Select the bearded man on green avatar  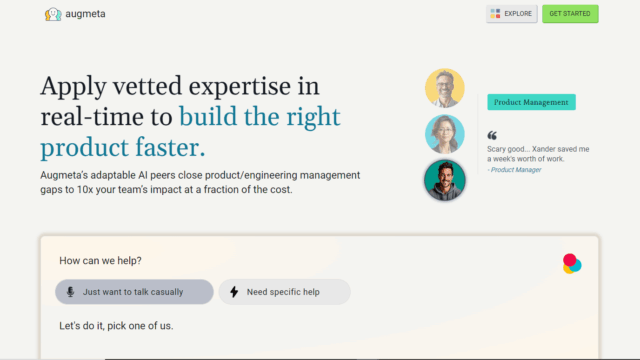click(444, 180)
